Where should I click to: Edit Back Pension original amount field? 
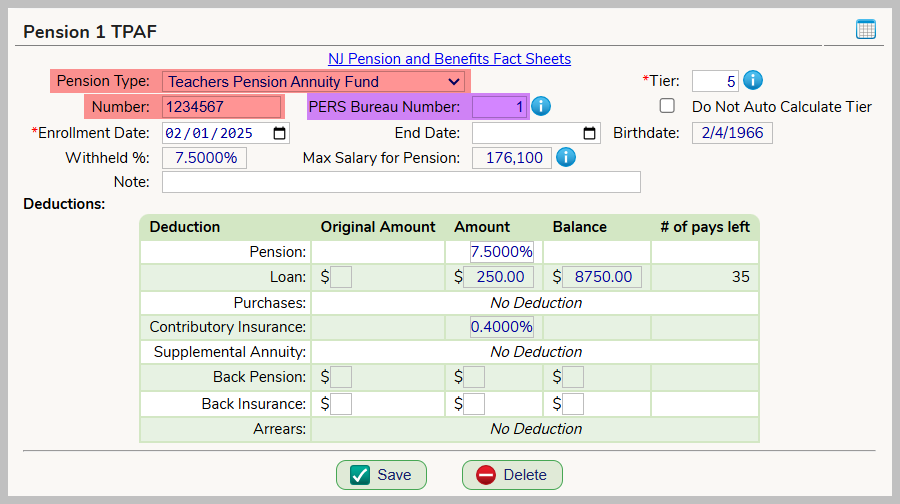(341, 377)
